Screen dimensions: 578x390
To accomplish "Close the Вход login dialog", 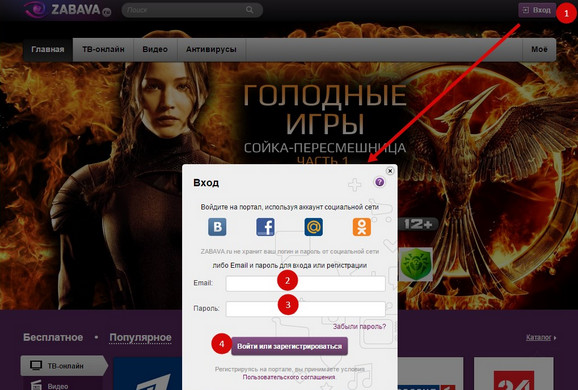I will pyautogui.click(x=390, y=171).
